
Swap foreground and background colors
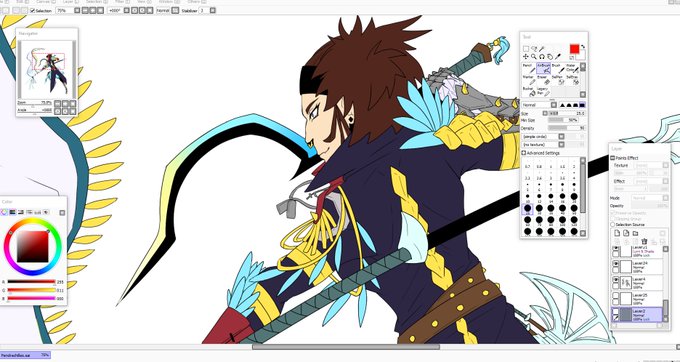tap(583, 46)
